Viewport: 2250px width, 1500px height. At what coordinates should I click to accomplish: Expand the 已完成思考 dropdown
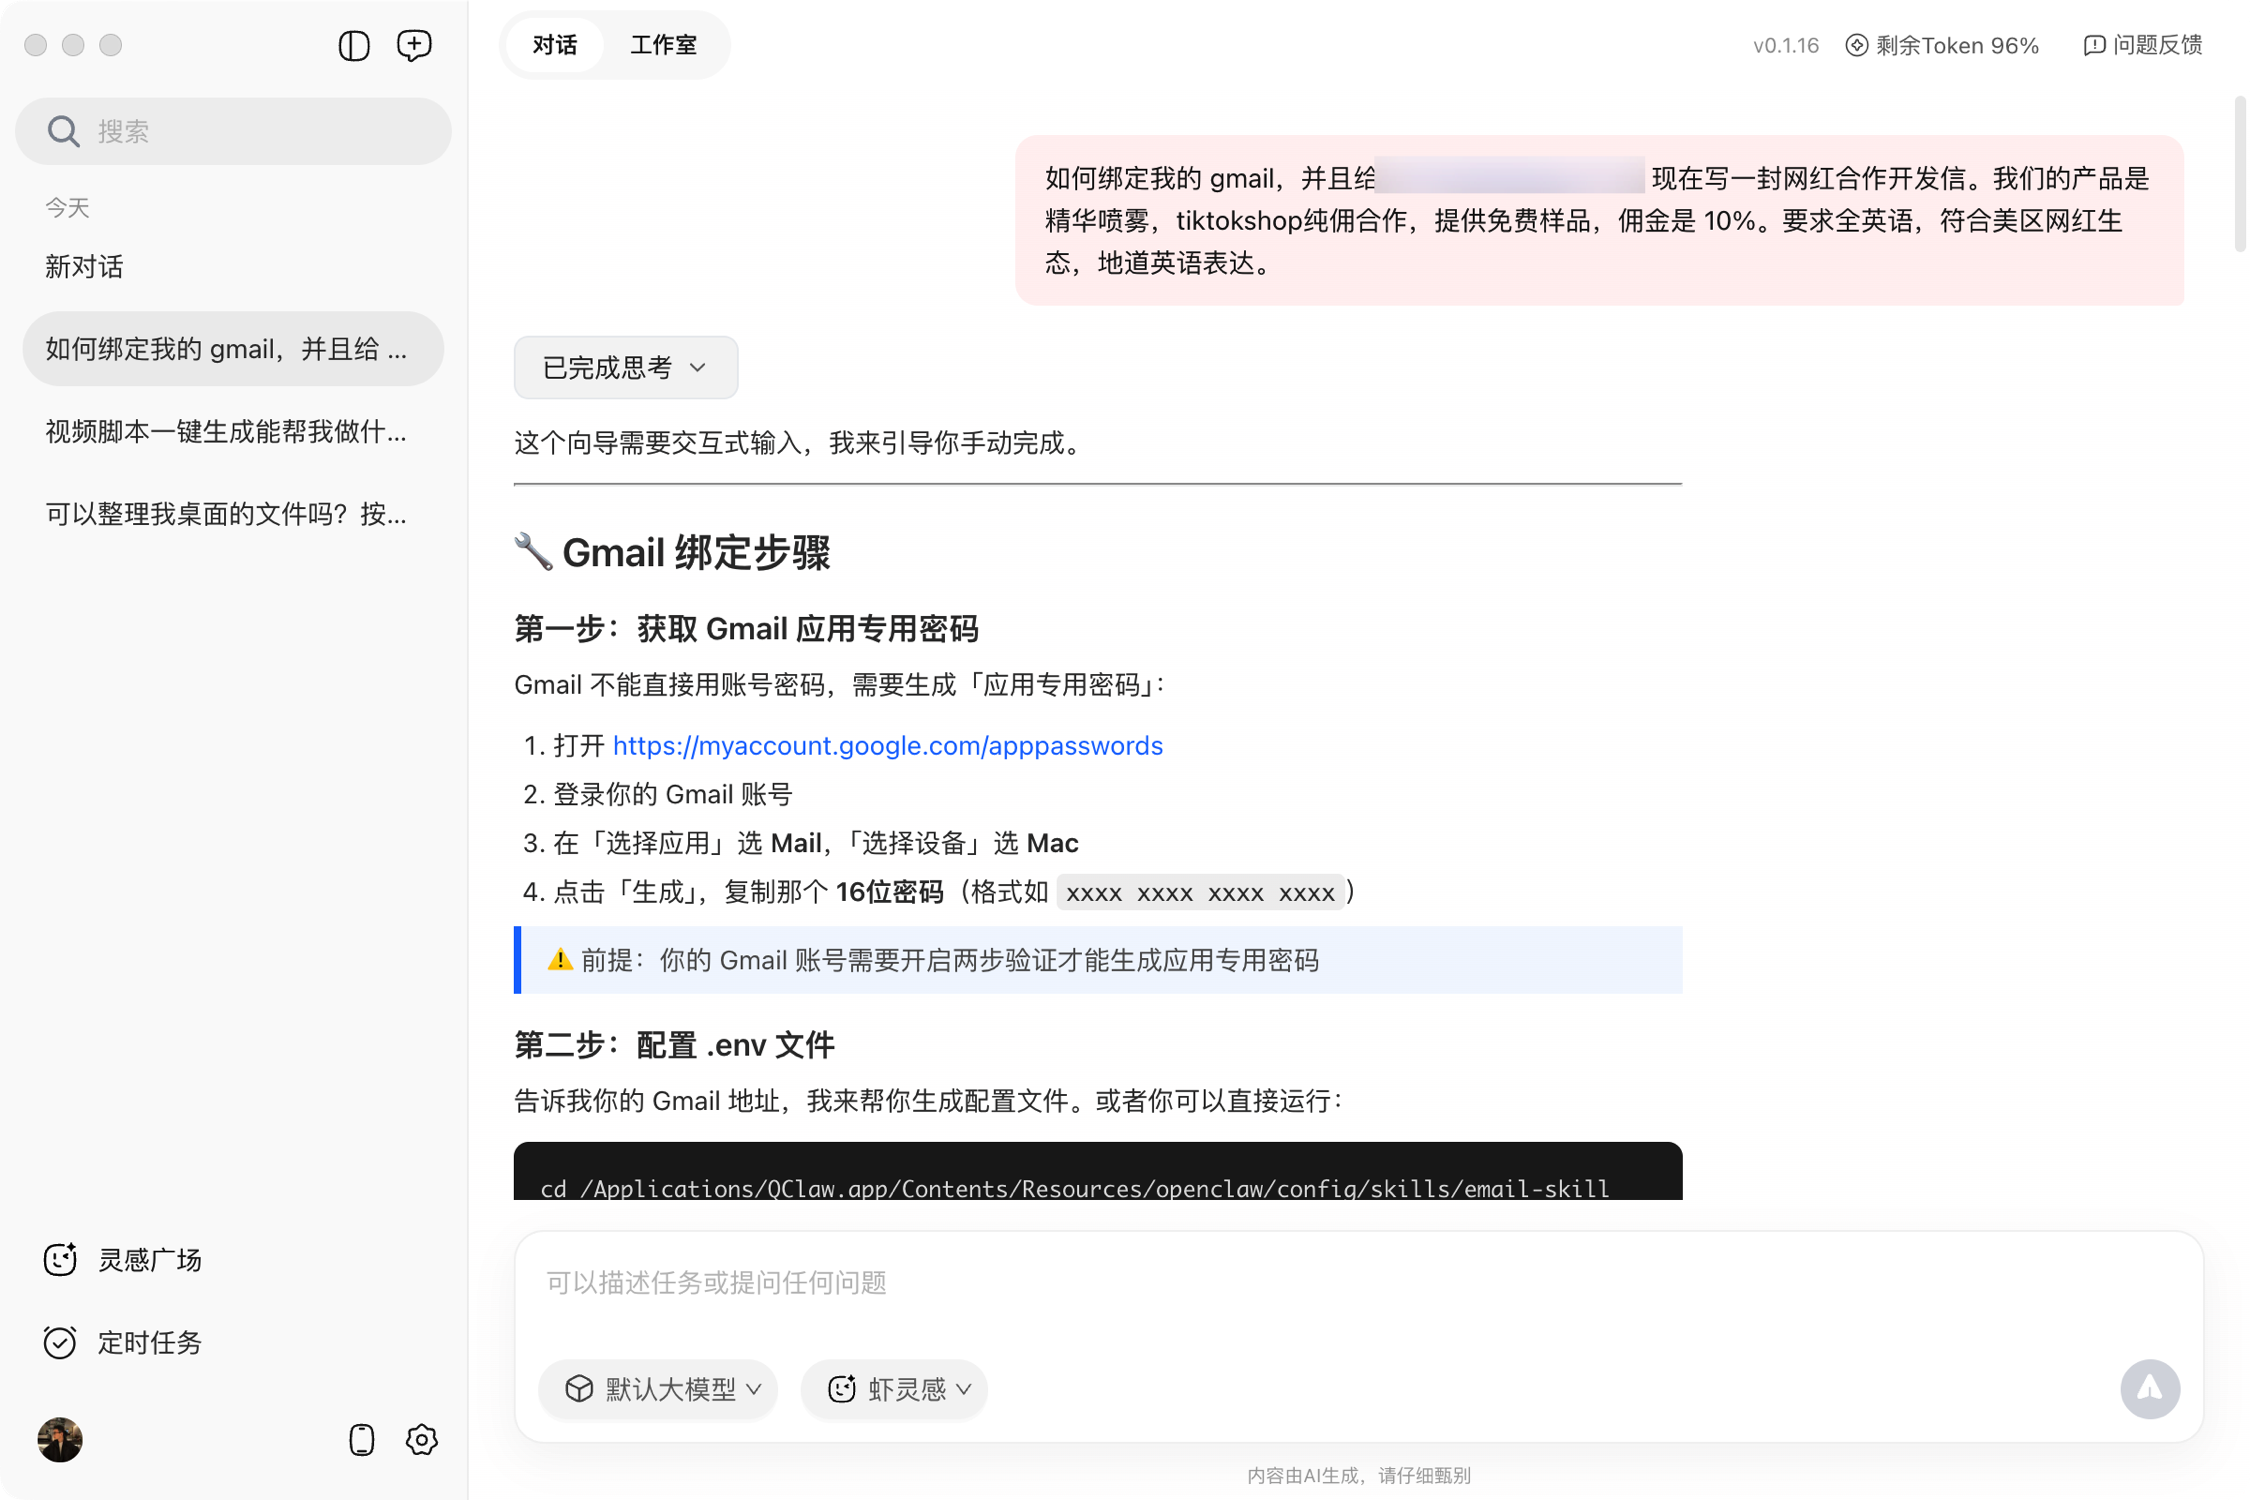click(625, 368)
